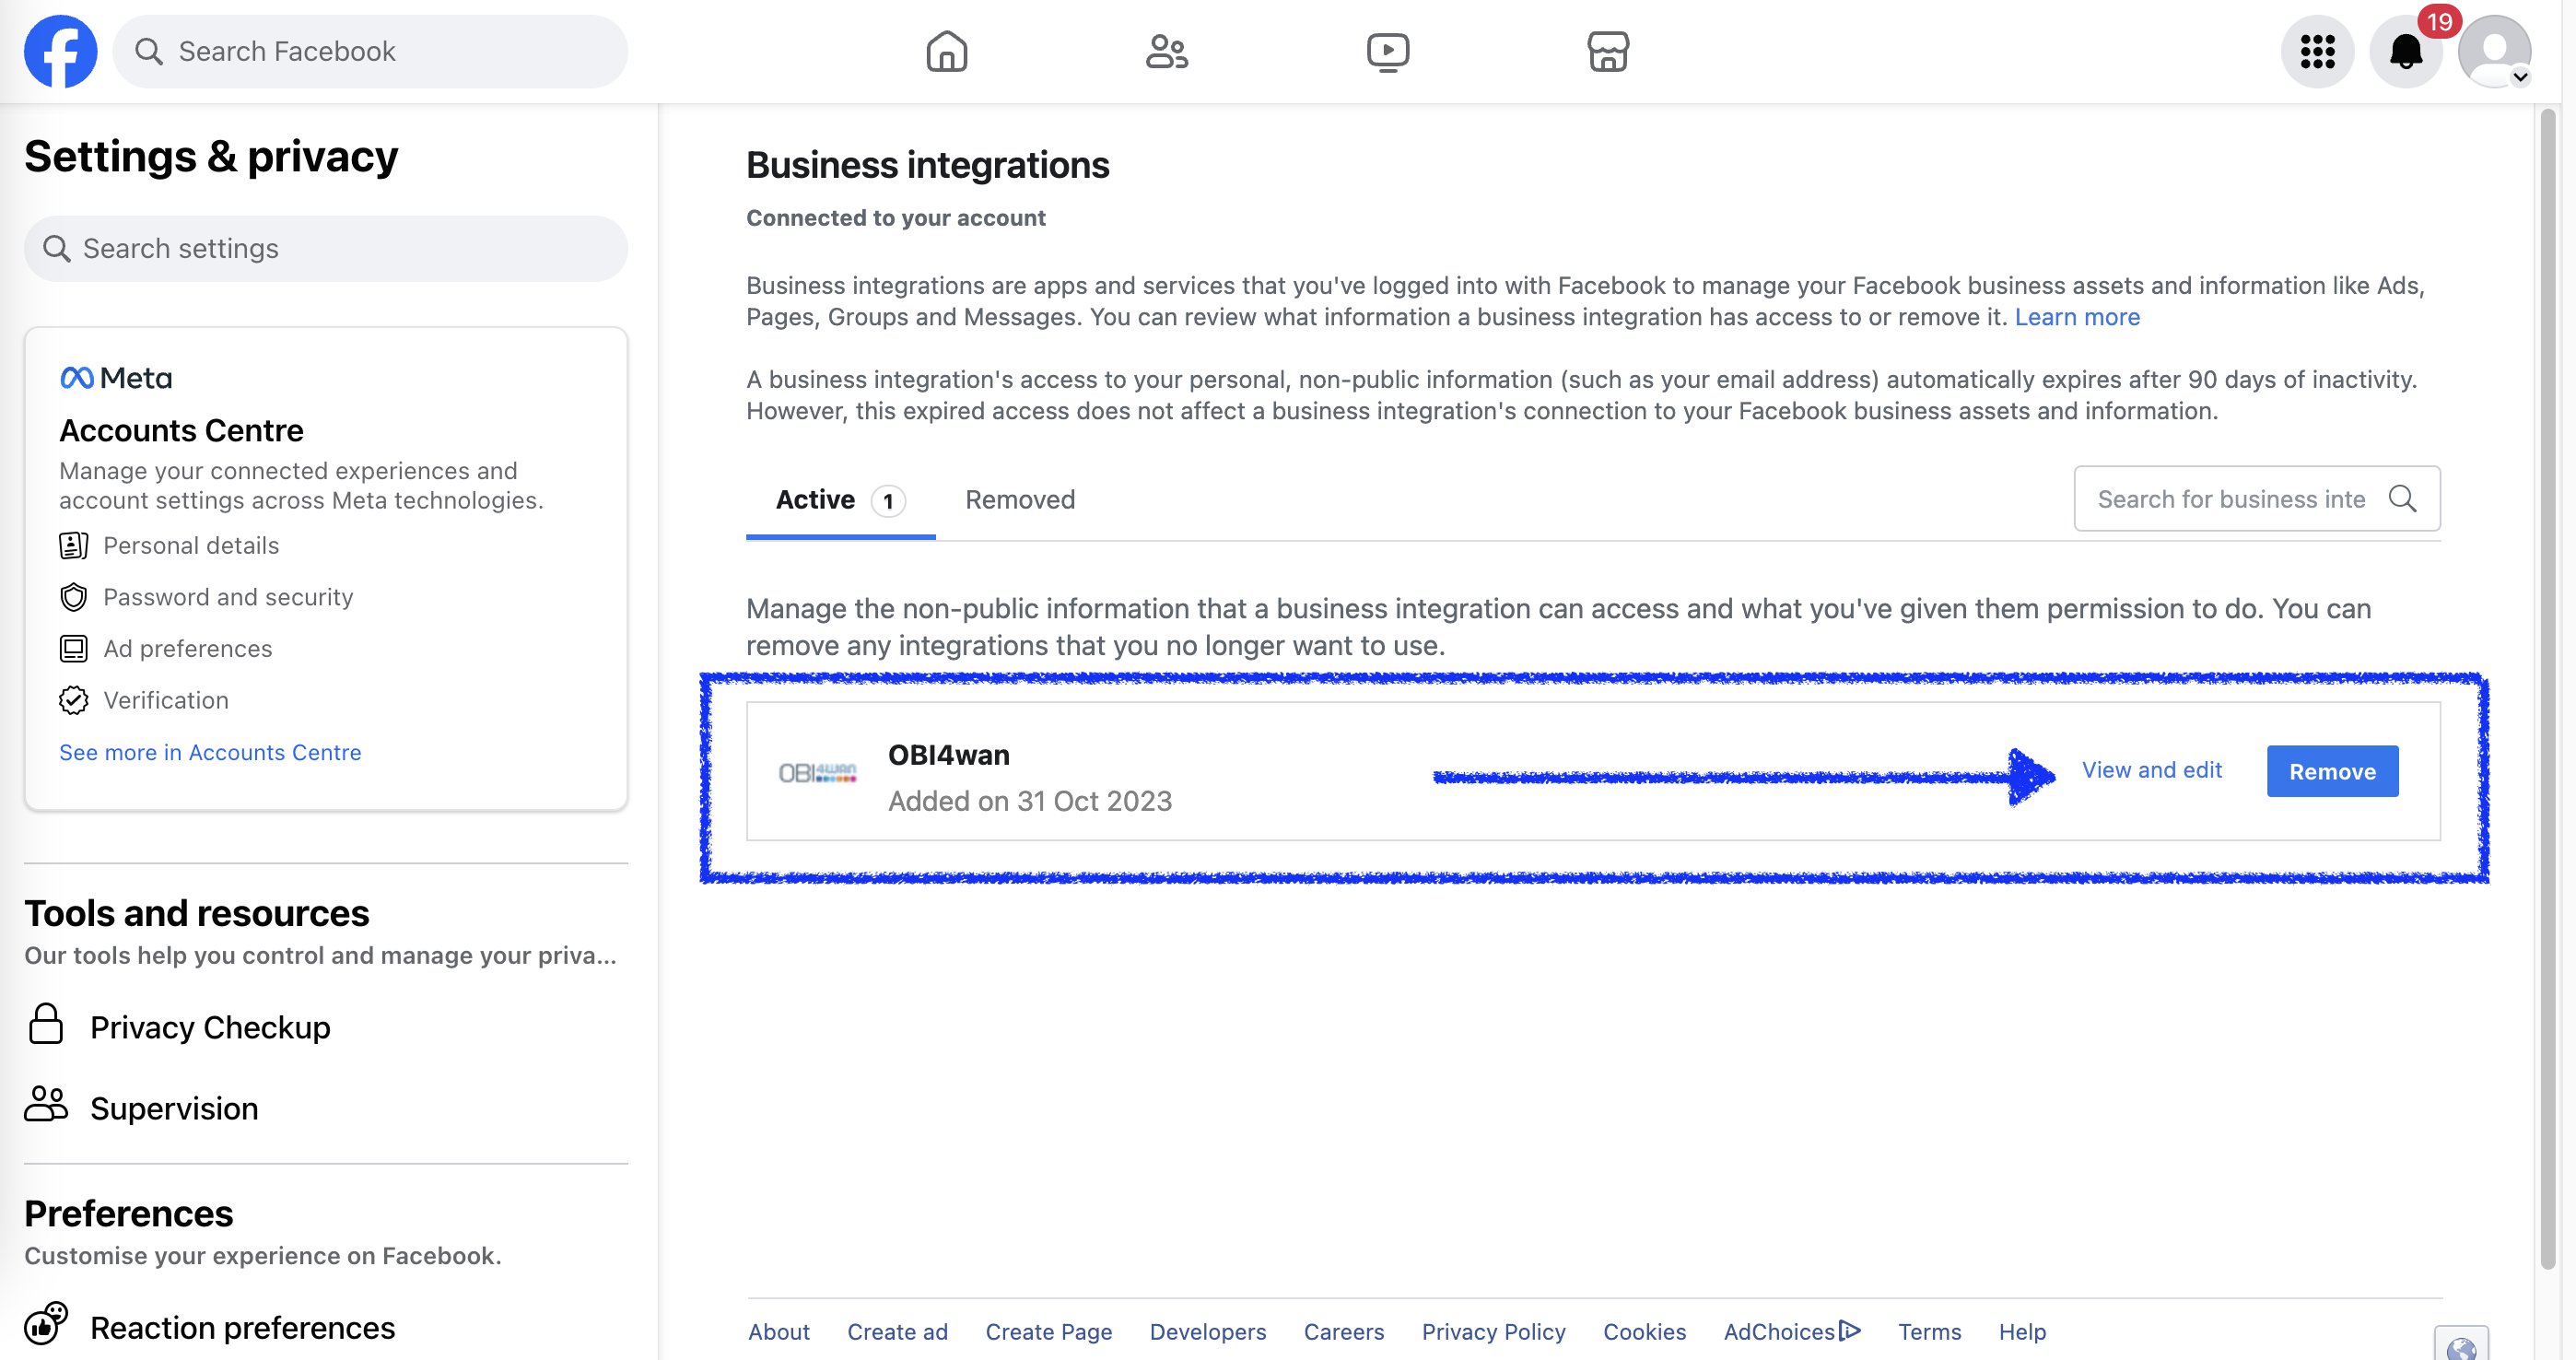Open Ad preferences

[187, 649]
